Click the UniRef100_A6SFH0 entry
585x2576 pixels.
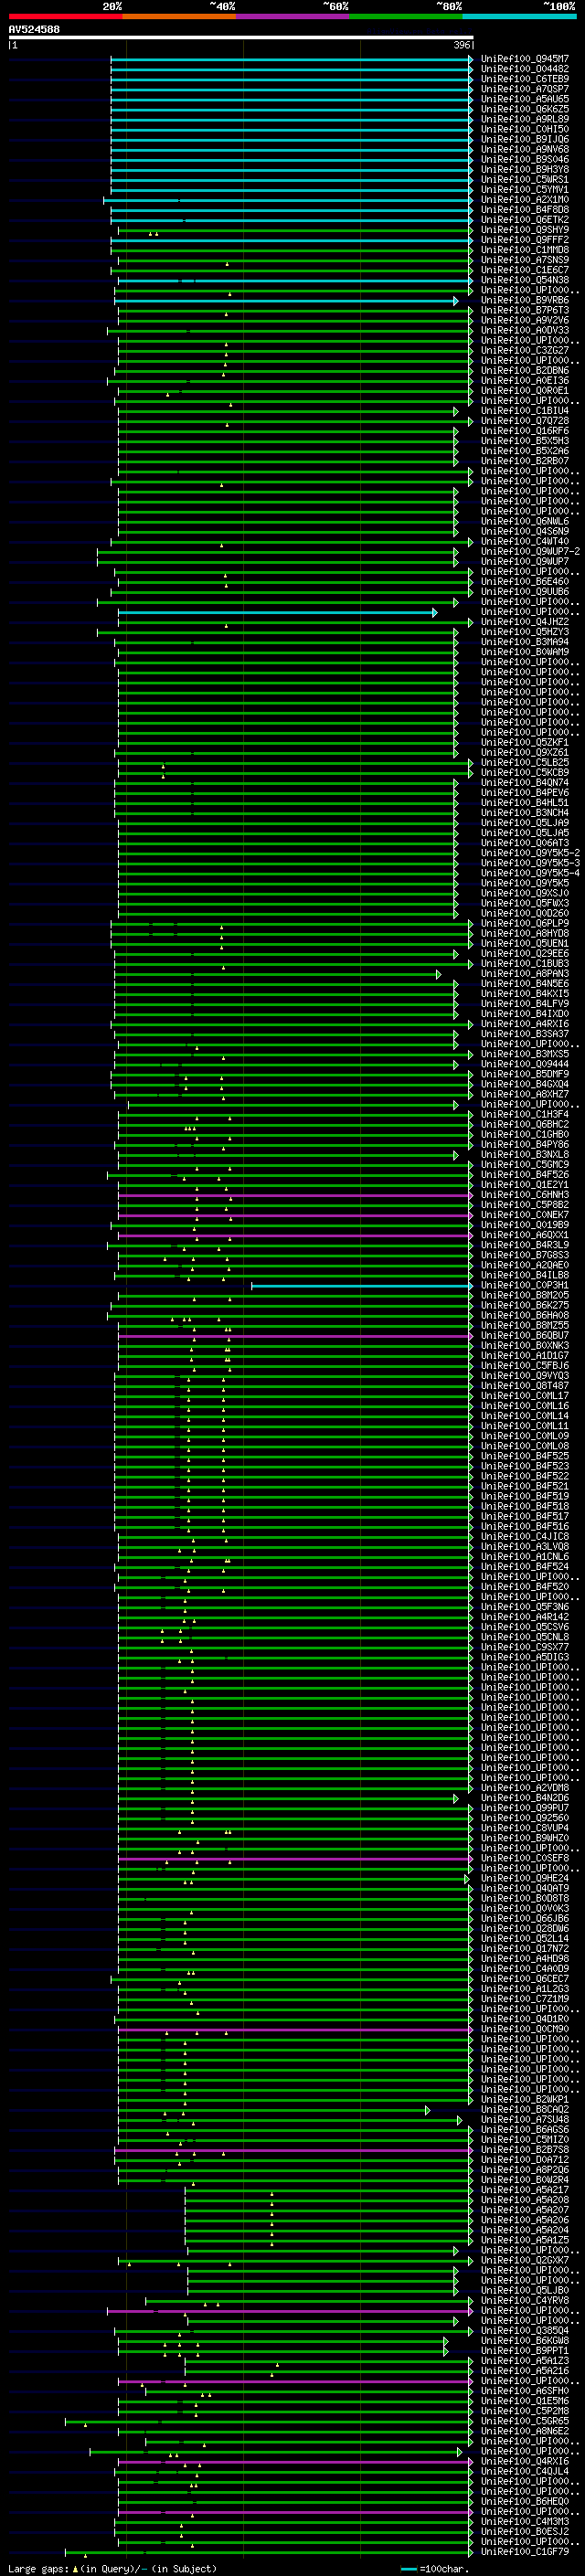pos(525,2390)
